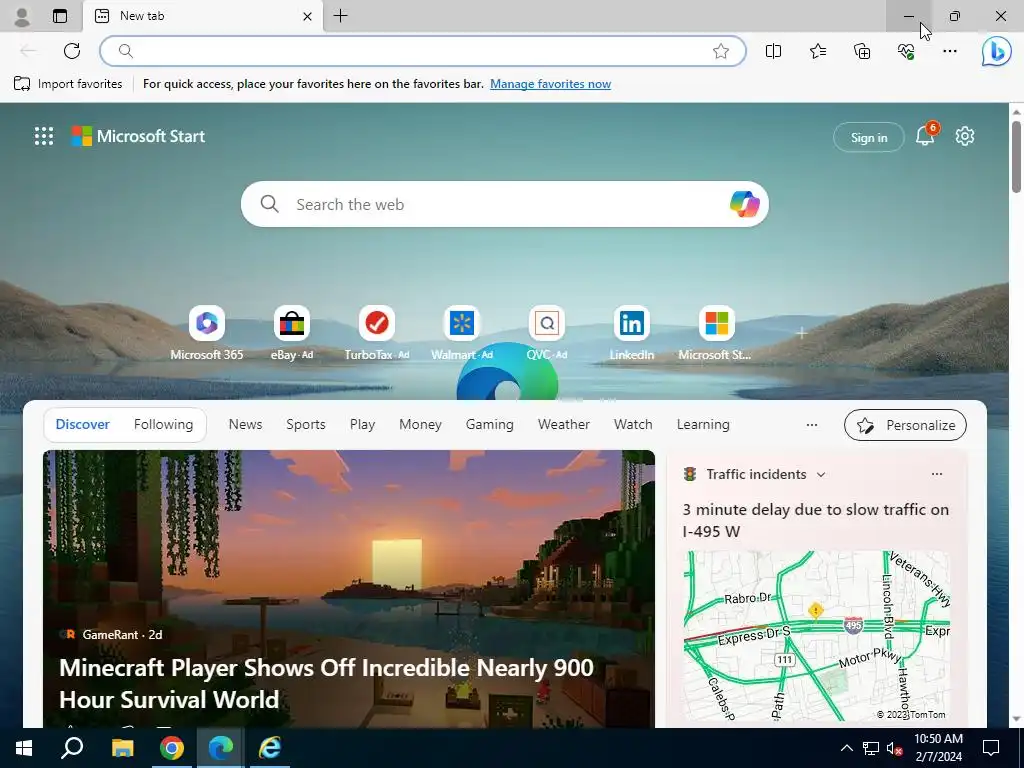
Task: Open Settings and more ellipsis menu
Action: [950, 51]
